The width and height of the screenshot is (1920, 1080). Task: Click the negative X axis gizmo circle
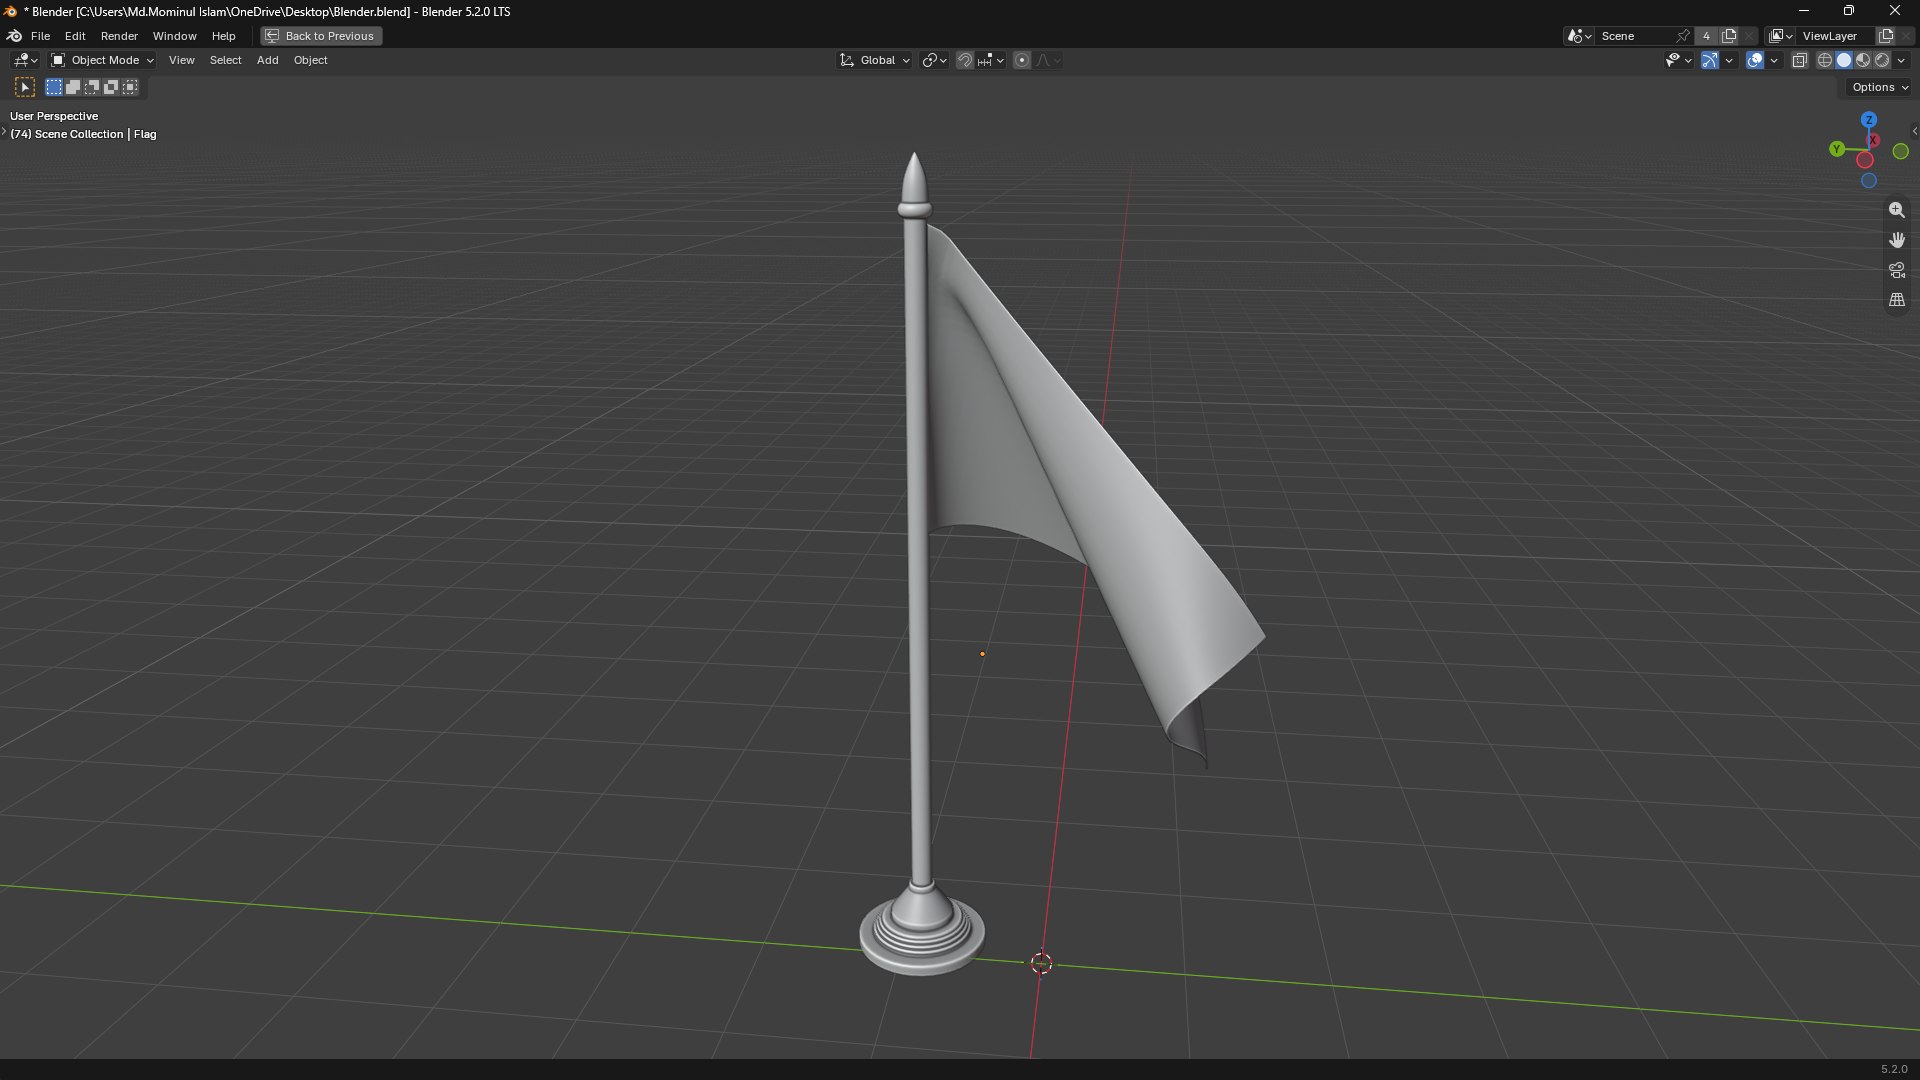[1865, 160]
